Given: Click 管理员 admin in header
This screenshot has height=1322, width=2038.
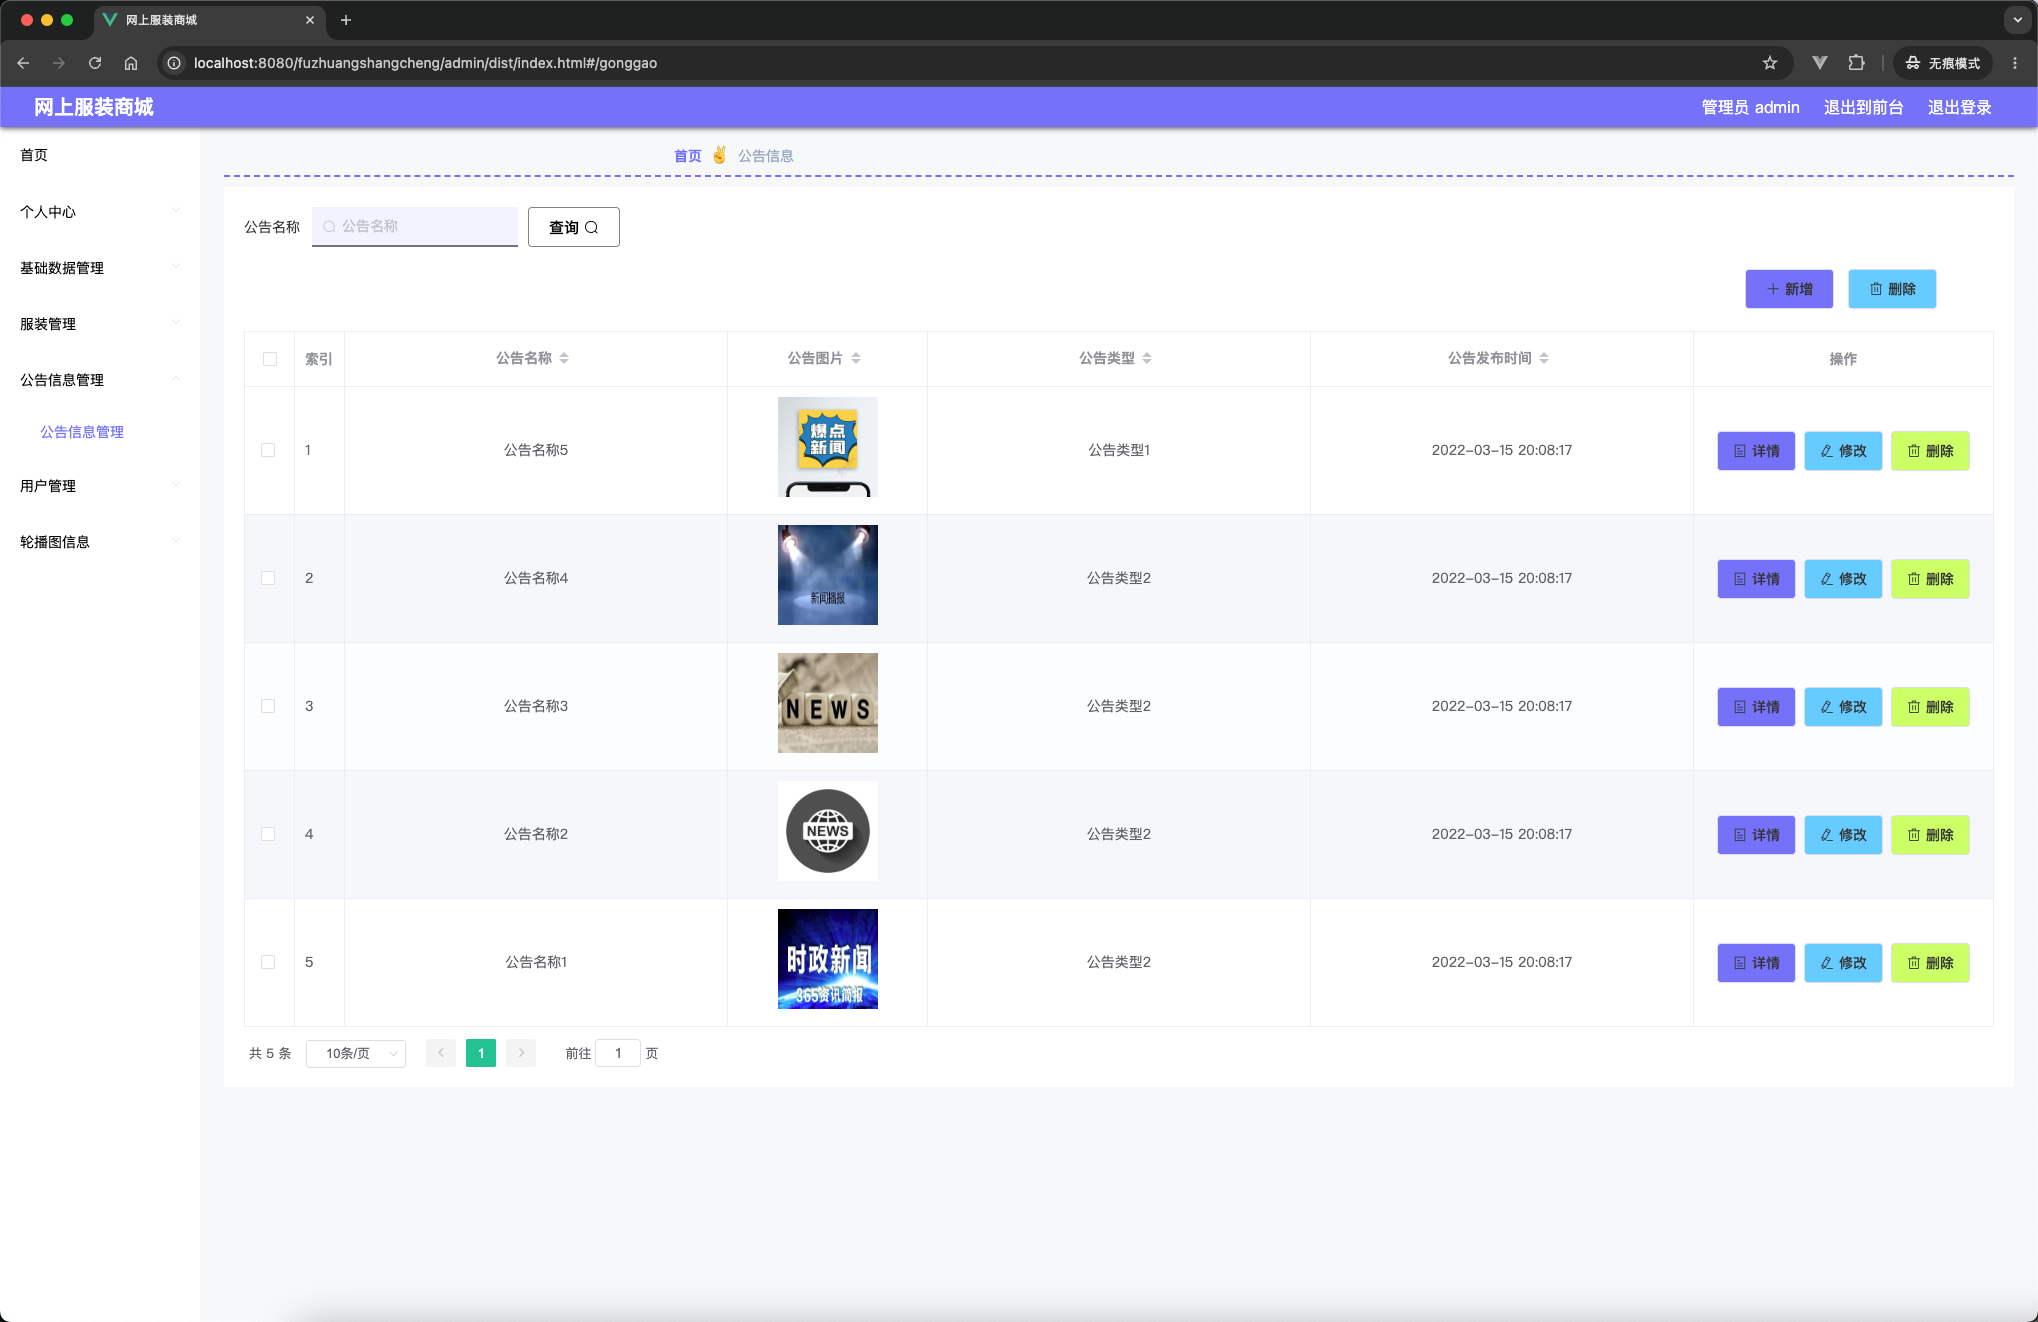Looking at the screenshot, I should pyautogui.click(x=1750, y=107).
